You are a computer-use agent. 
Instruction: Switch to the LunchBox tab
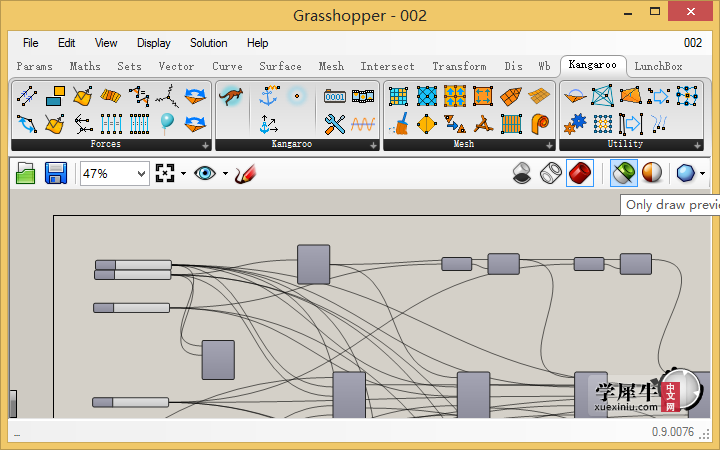click(658, 66)
